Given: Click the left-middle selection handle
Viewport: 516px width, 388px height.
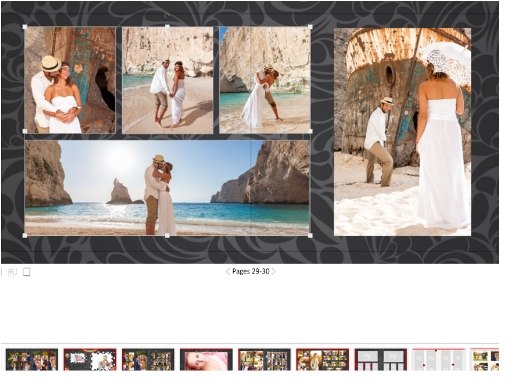Looking at the screenshot, I should (25, 131).
